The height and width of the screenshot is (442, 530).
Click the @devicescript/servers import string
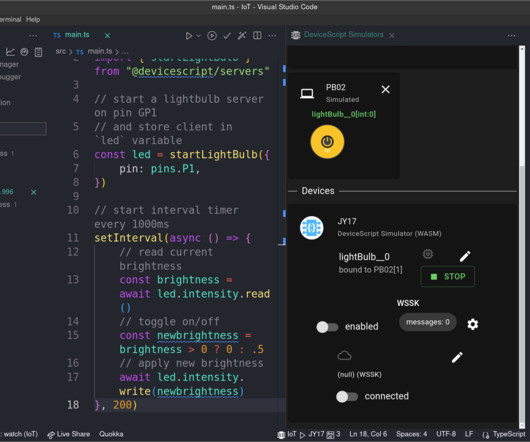(x=198, y=71)
